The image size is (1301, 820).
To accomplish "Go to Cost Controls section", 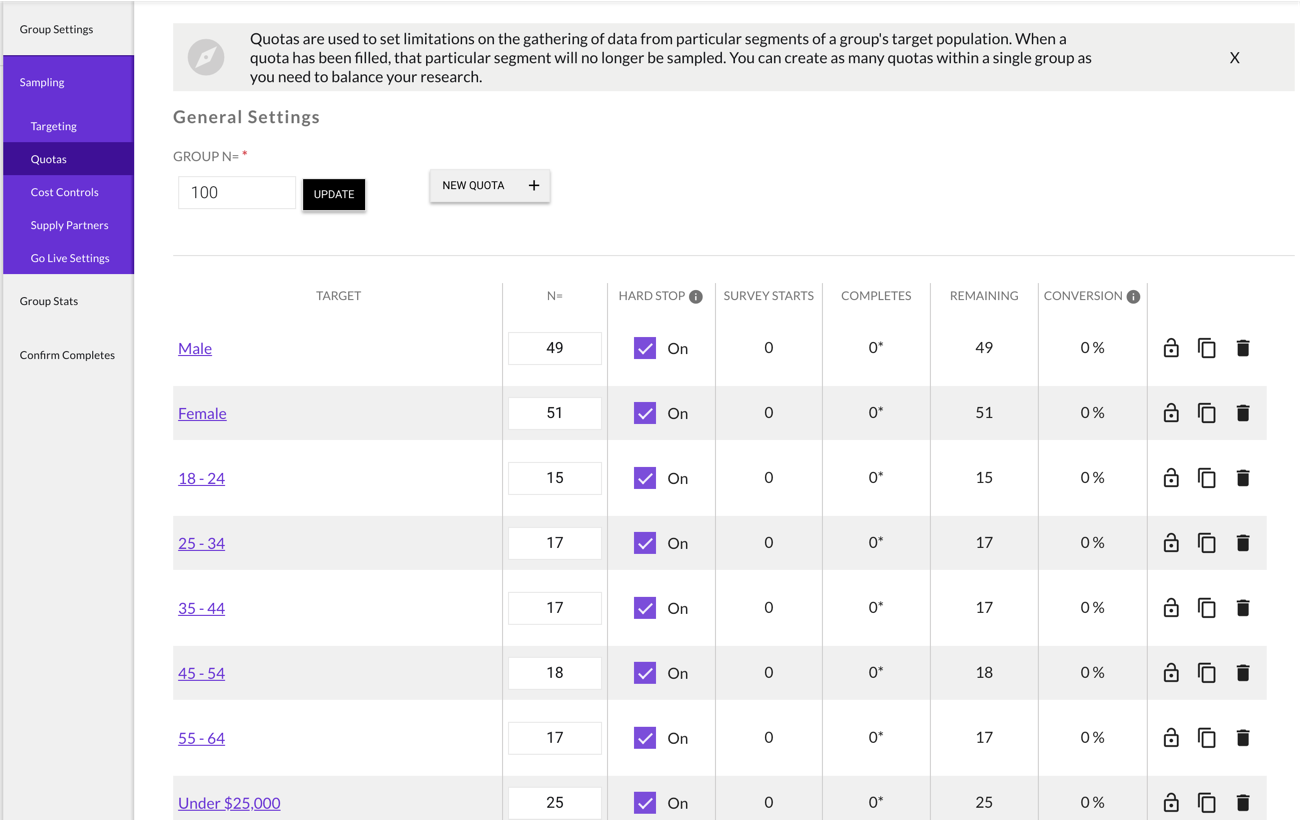I will pyautogui.click(x=65, y=192).
